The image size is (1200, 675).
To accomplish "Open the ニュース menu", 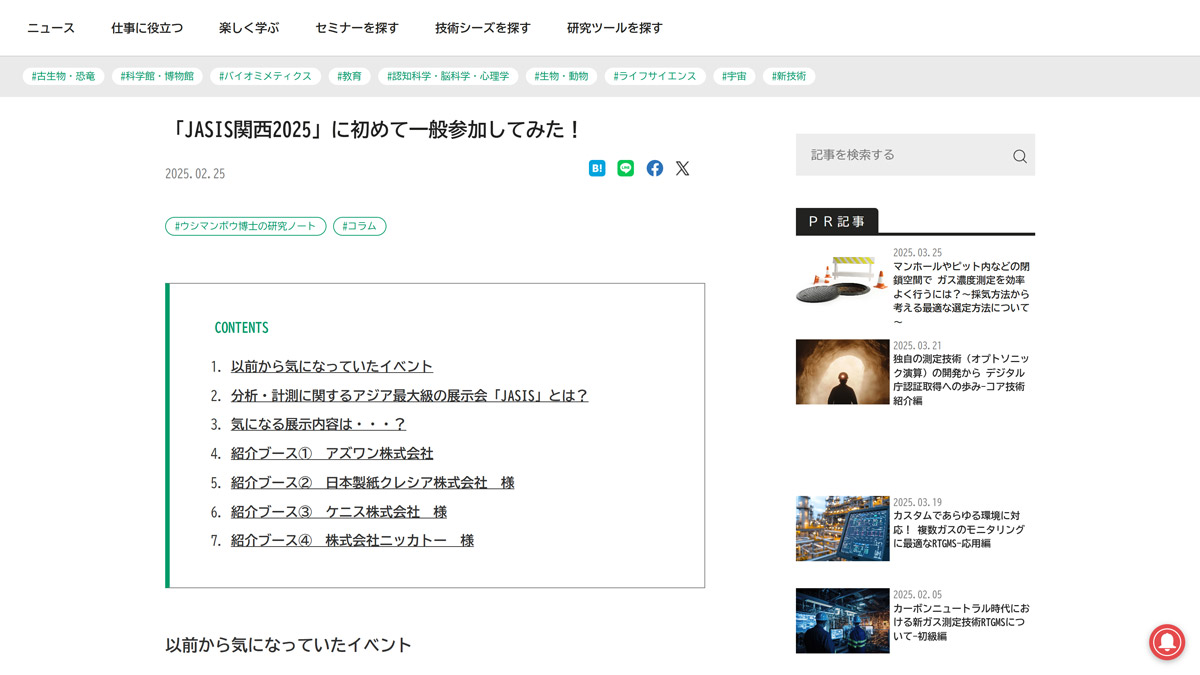I will point(51,28).
